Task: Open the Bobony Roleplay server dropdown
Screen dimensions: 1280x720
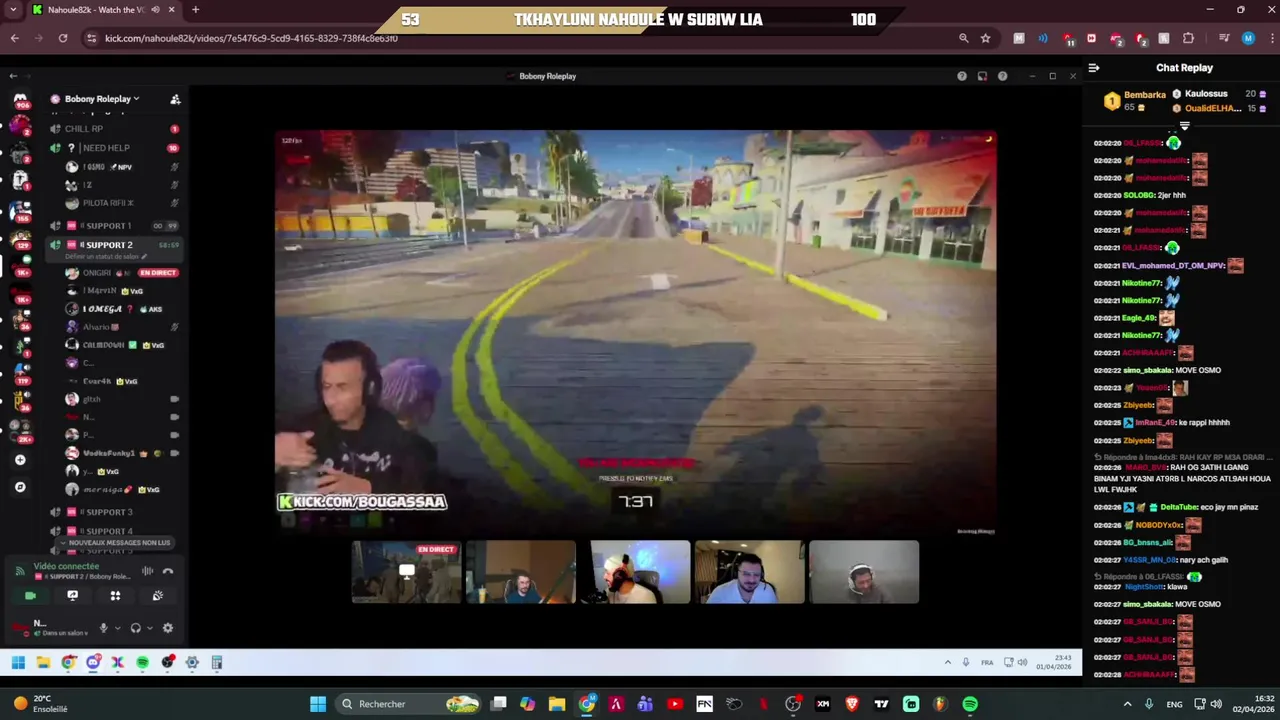Action: (x=102, y=99)
